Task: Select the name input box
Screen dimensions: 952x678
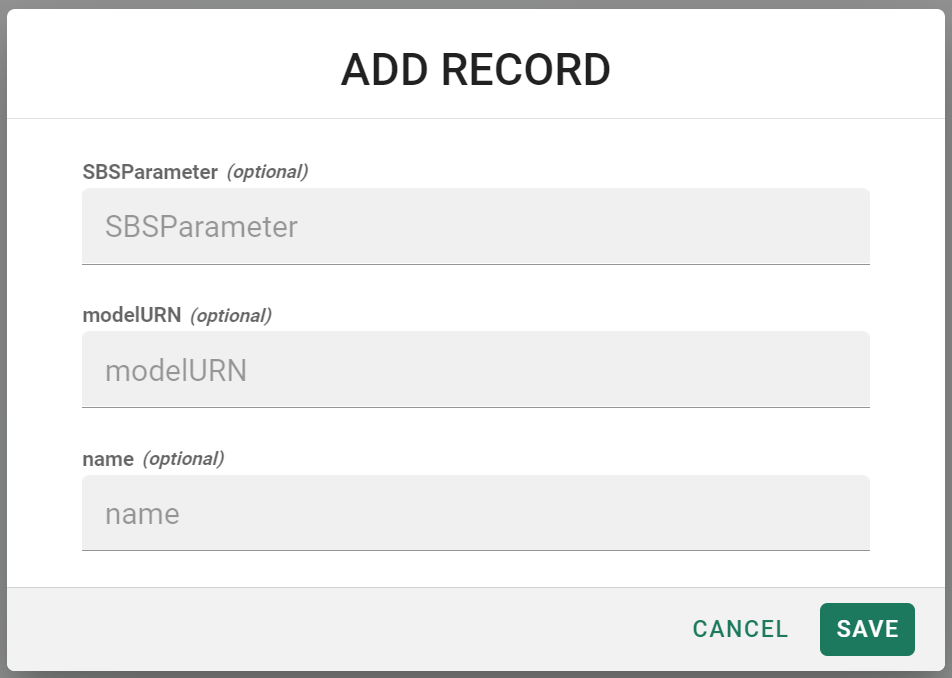Action: coord(475,514)
